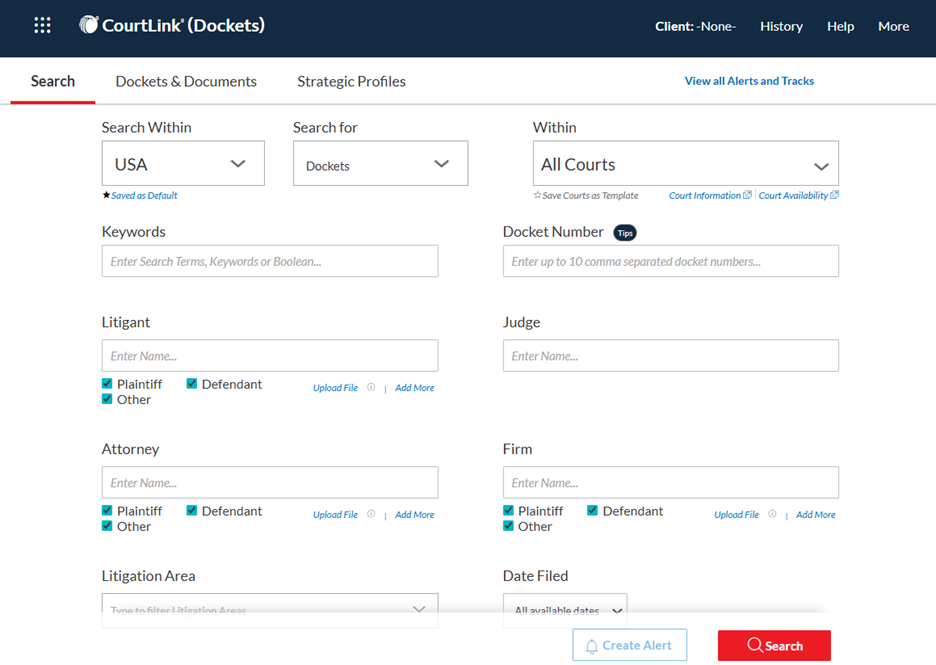
Task: Expand the All Courts dropdown
Action: 685,165
